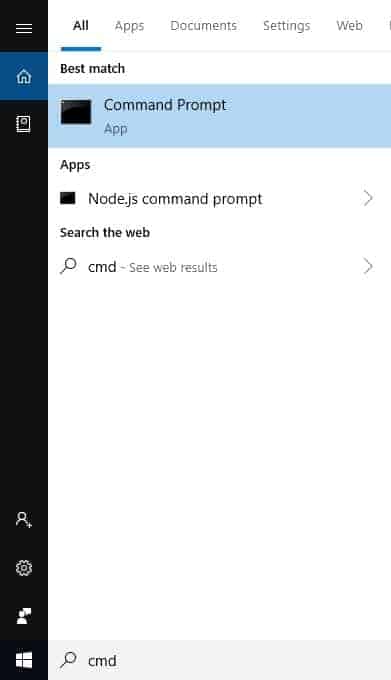Click the Windows Start logo
391x680 pixels.
[x=24, y=661]
